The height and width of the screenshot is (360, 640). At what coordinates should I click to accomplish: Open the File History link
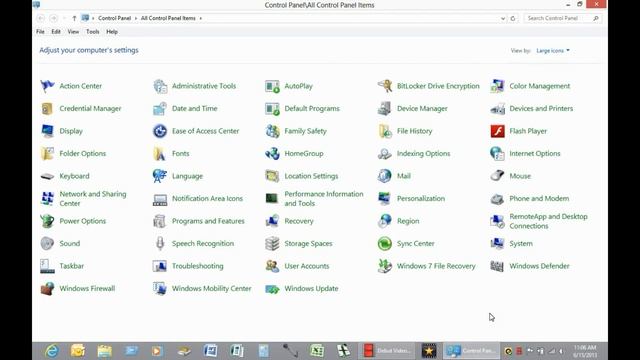click(x=414, y=131)
